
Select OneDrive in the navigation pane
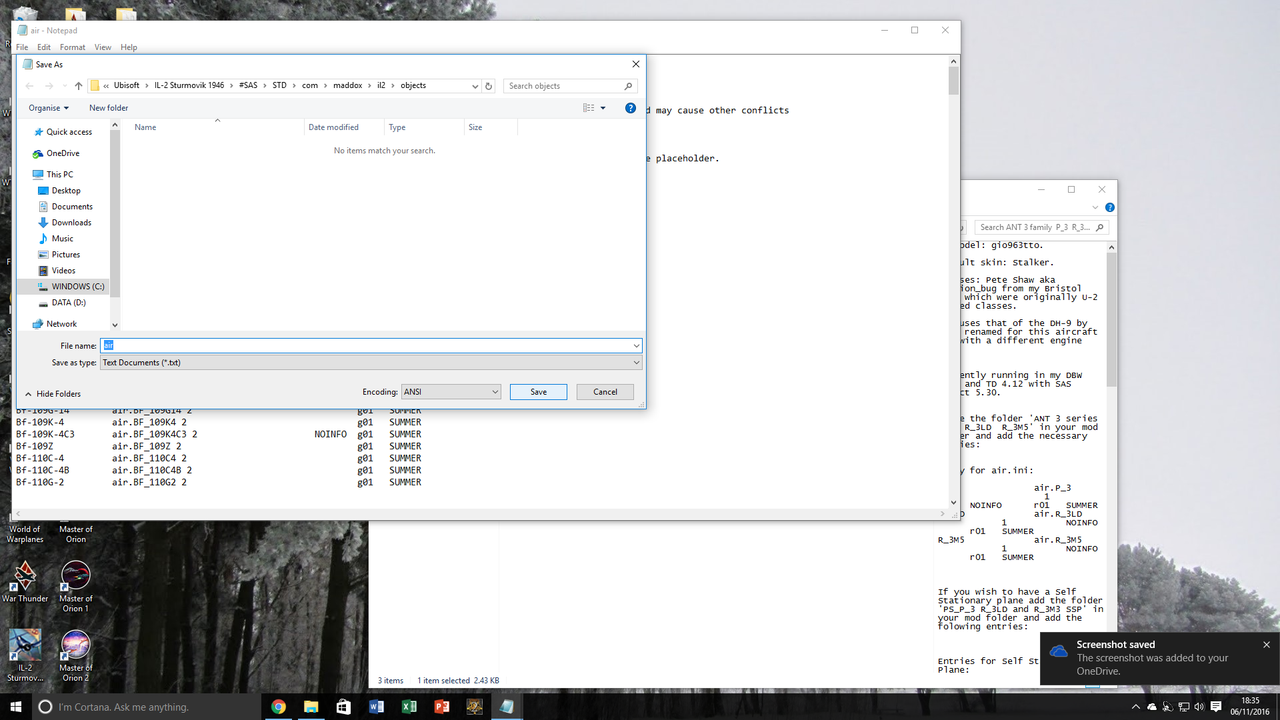pos(62,153)
